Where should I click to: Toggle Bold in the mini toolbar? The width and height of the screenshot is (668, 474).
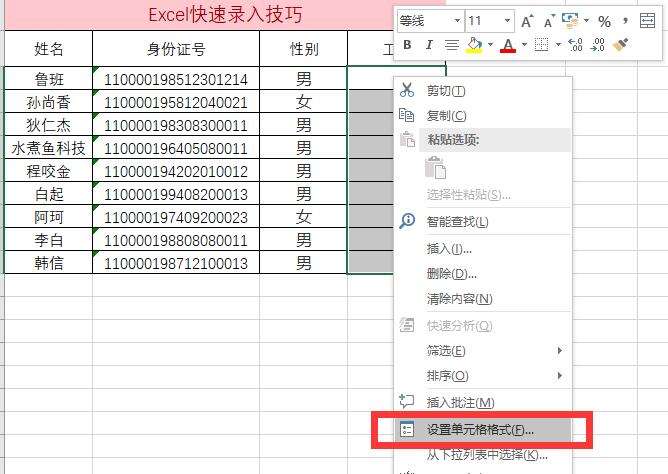407,45
